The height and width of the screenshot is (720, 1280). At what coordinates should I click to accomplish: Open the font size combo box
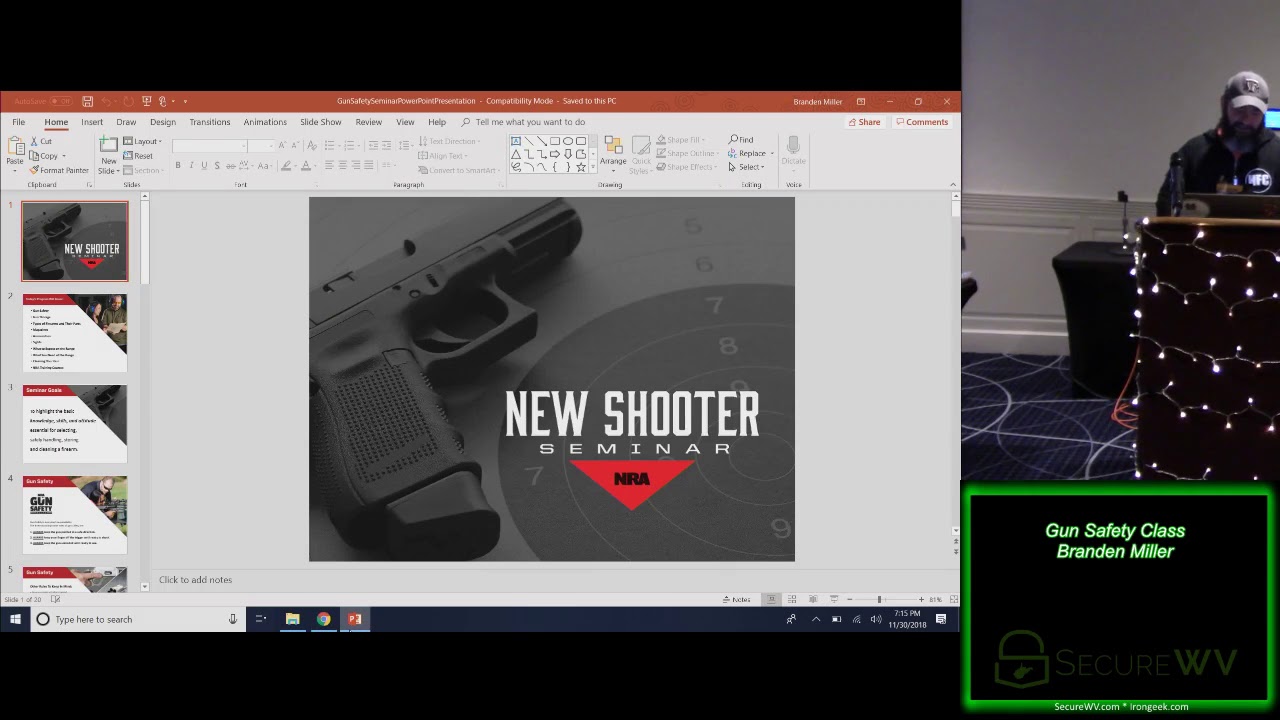[x=259, y=146]
